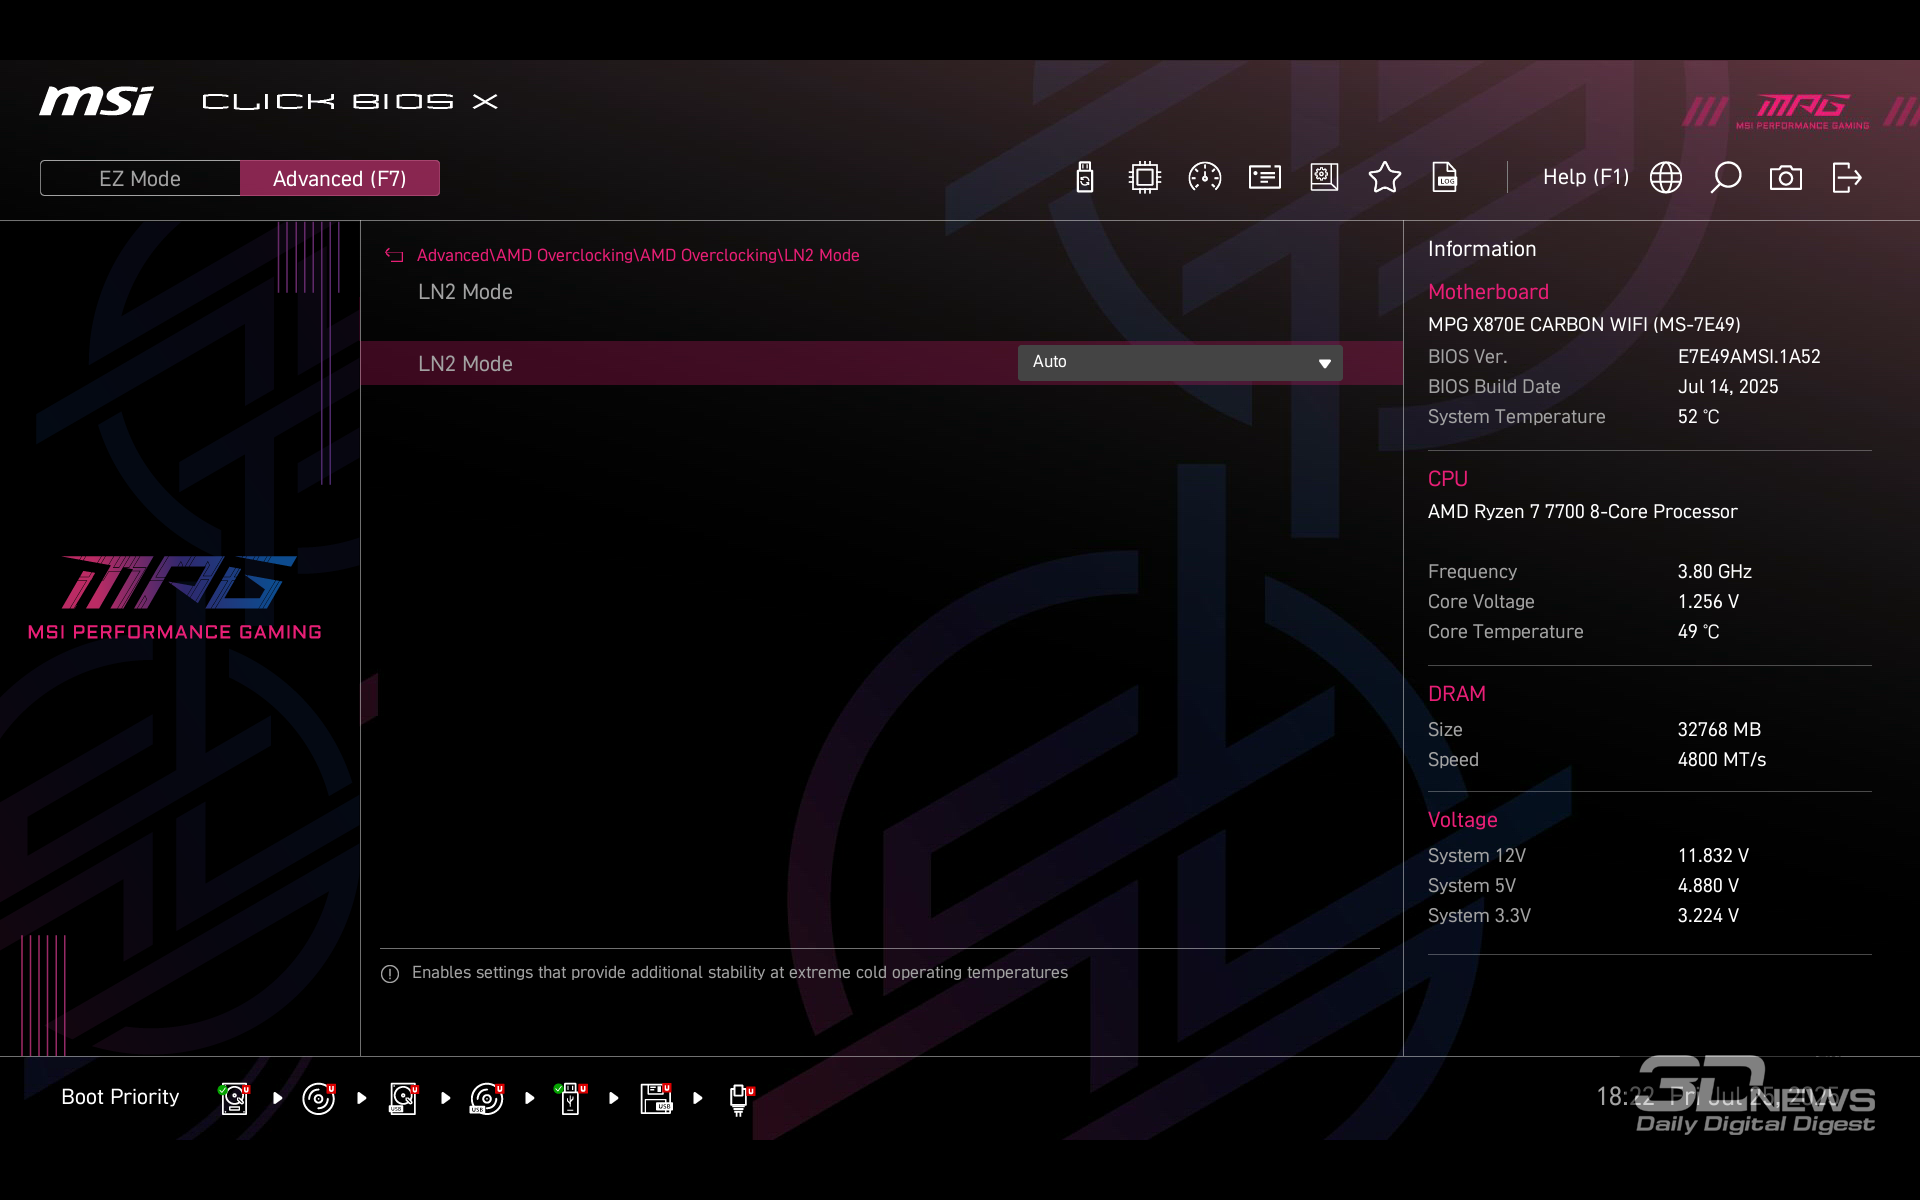Click the LN2 Mode page heading

coord(465,292)
